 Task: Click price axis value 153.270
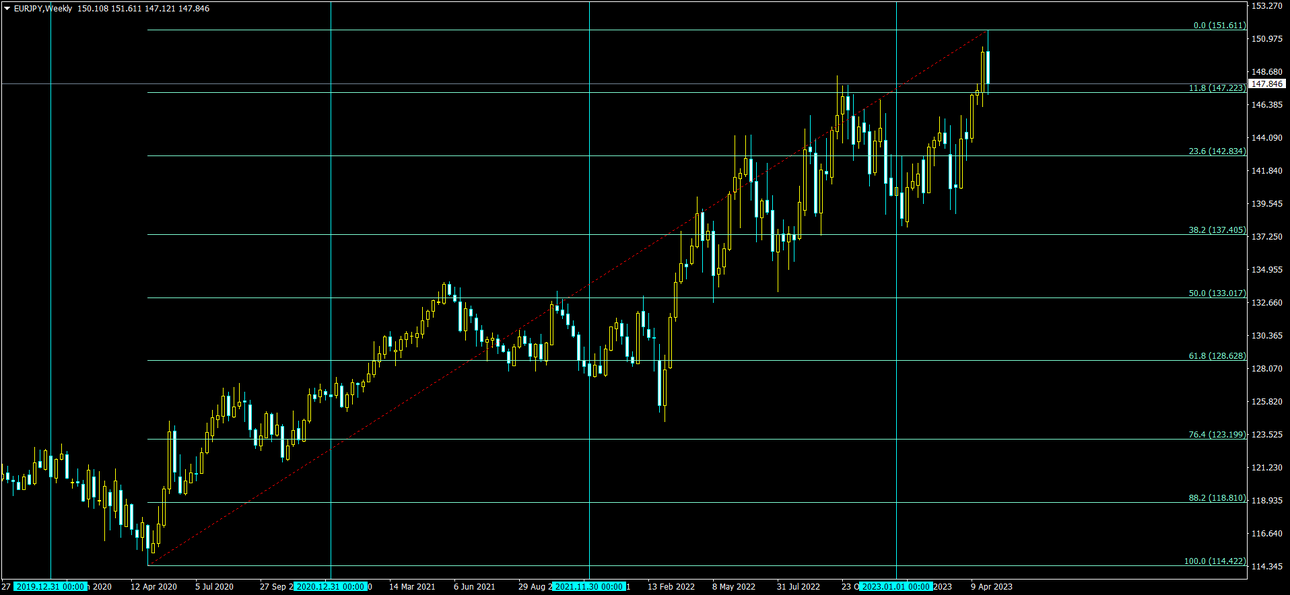(1267, 6)
